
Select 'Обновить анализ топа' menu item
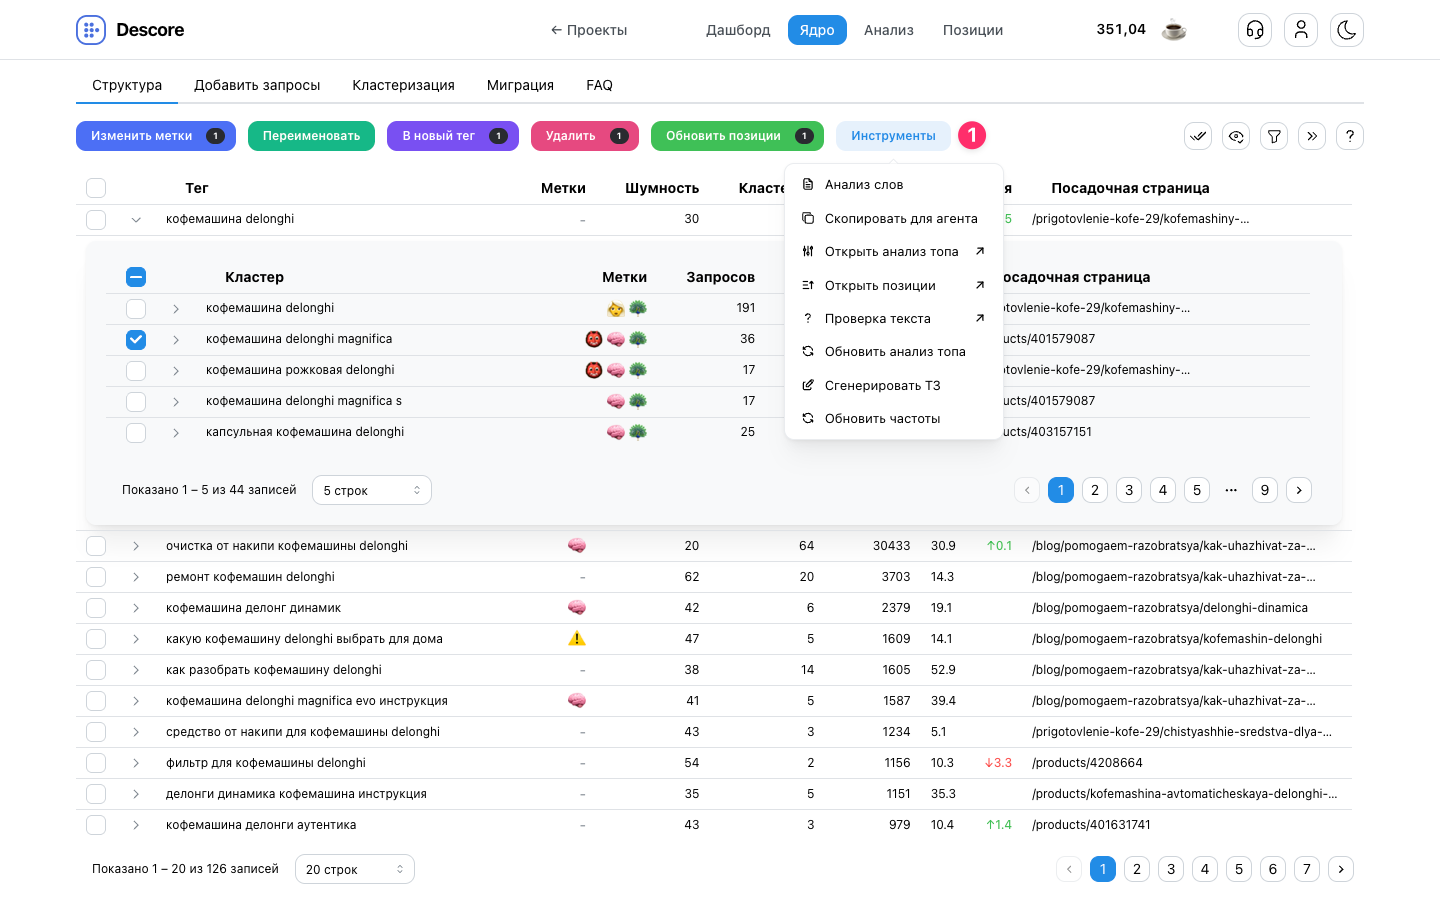894,352
